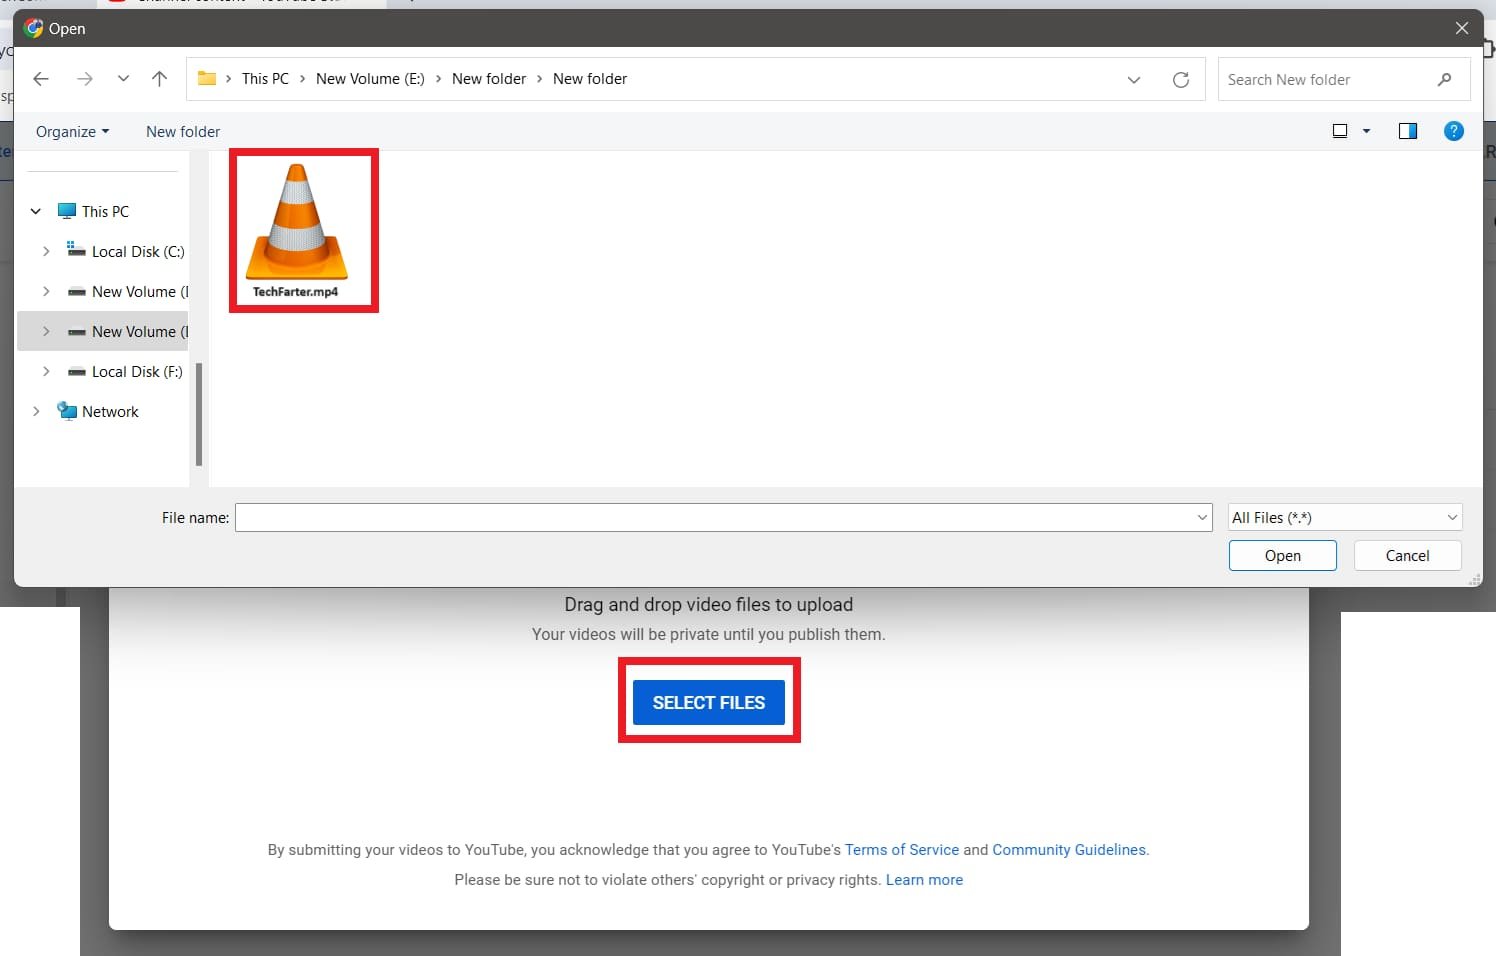Expand Local Disk (C:) in sidebar
This screenshot has width=1496, height=956.
[46, 251]
